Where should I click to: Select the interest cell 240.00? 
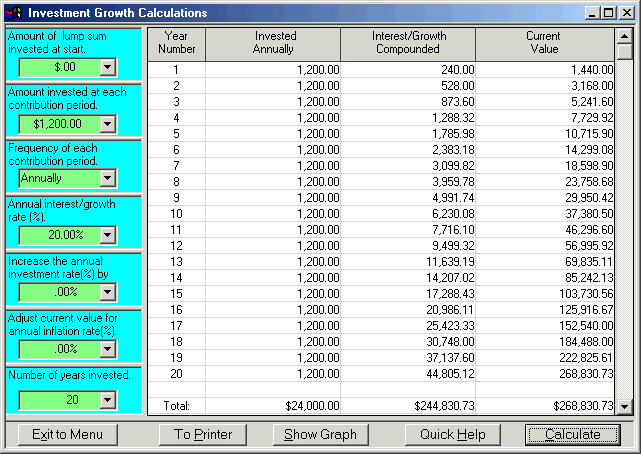tap(408, 70)
